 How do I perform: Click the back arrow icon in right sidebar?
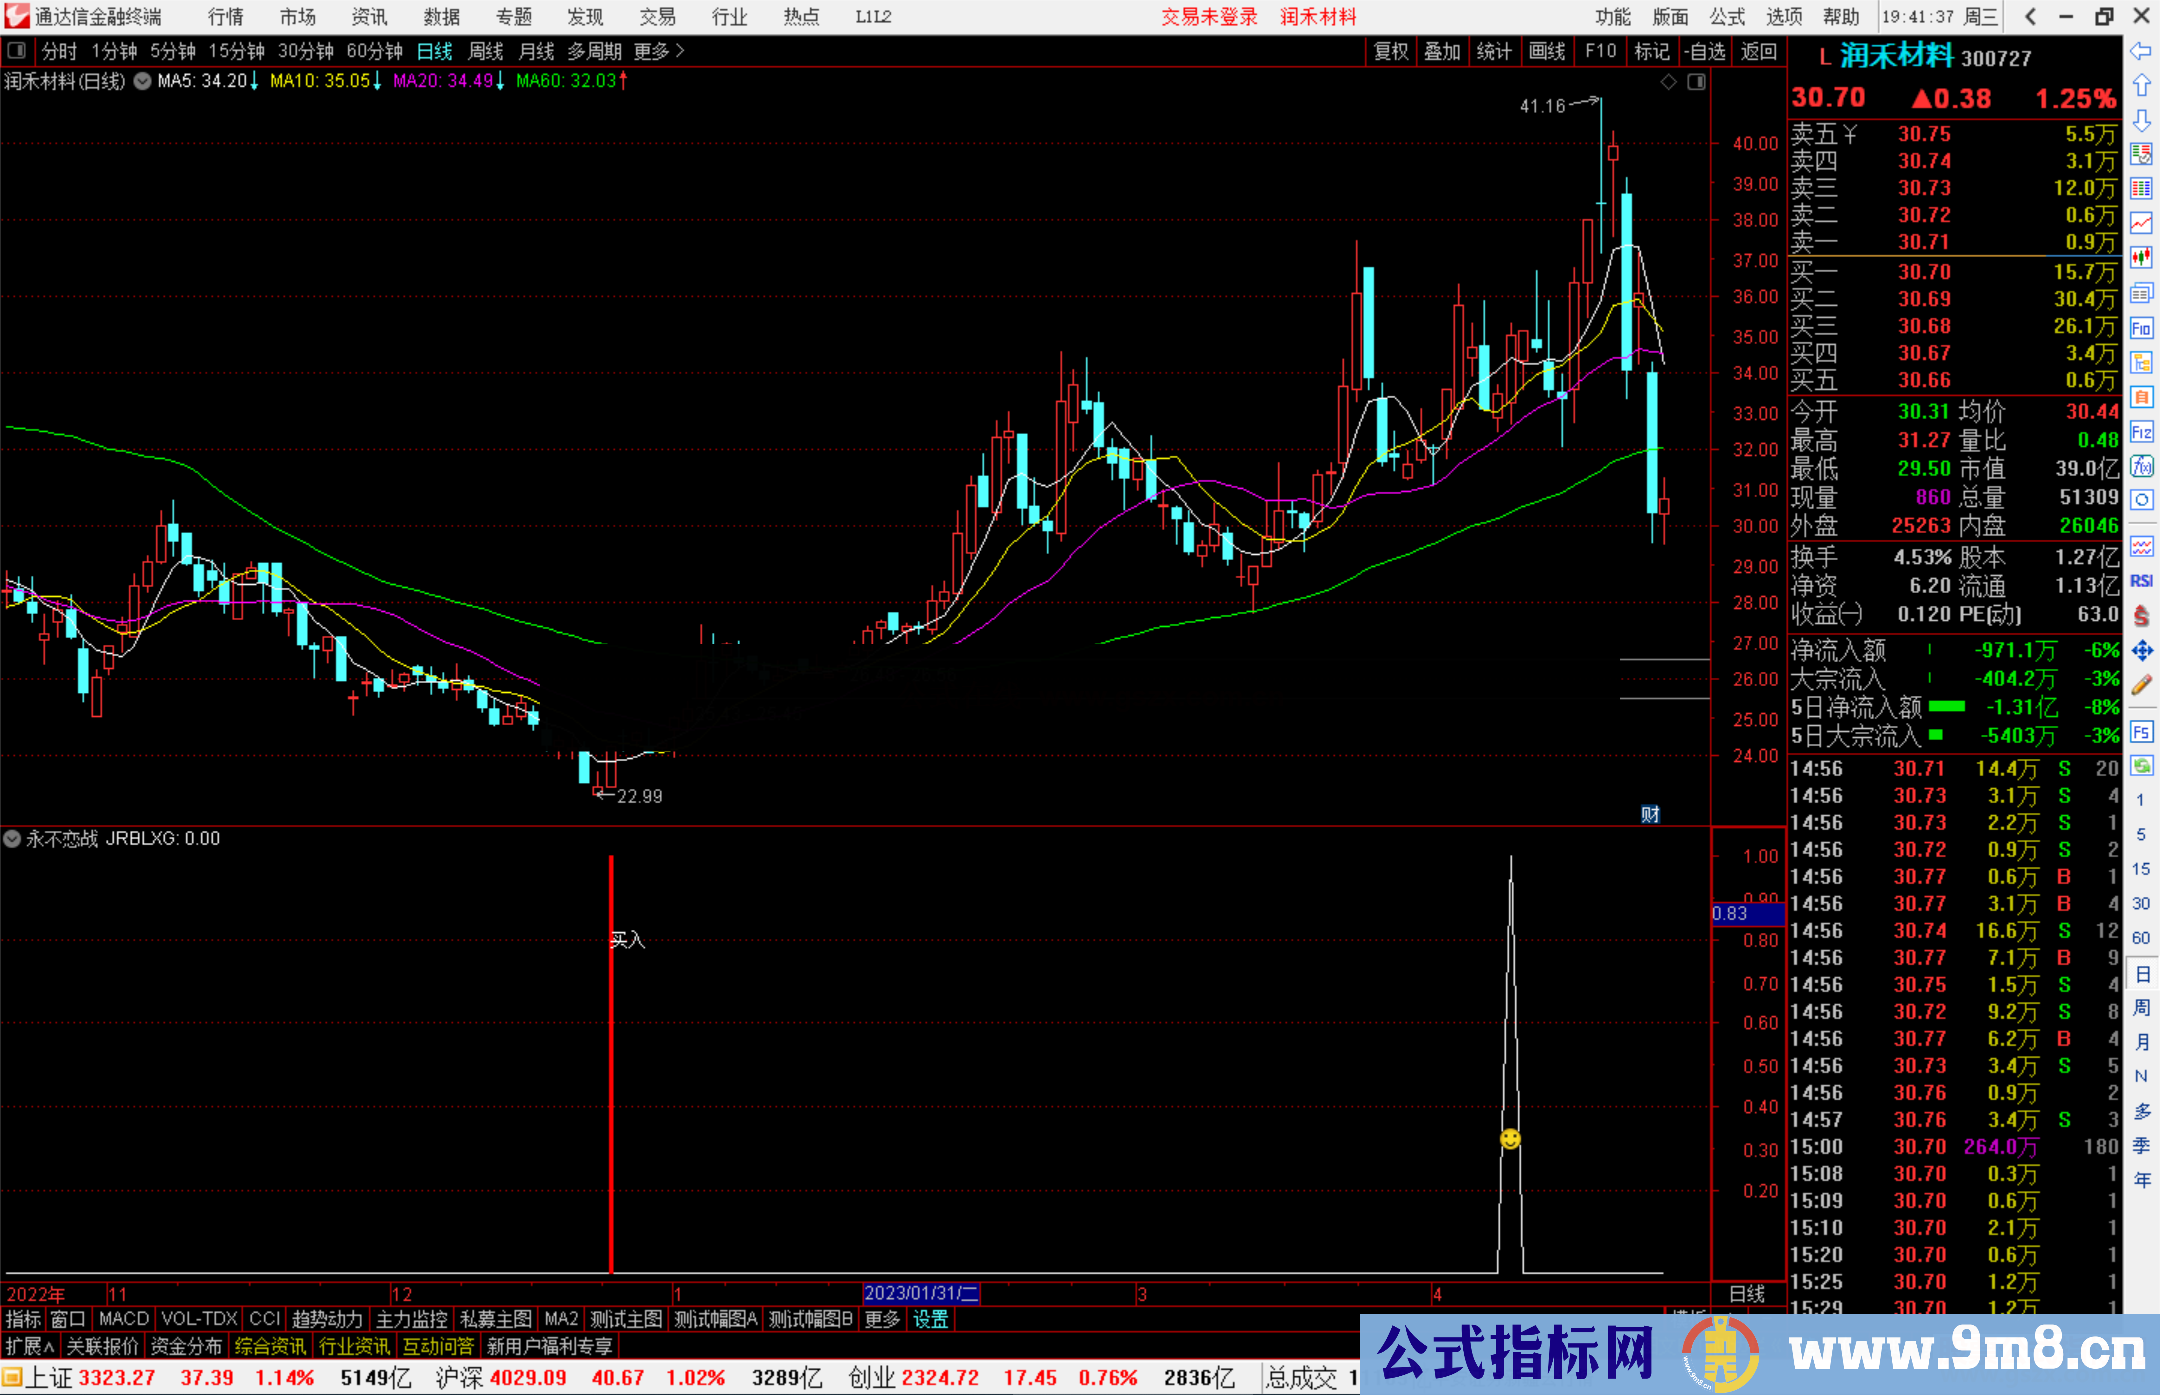click(x=2141, y=51)
